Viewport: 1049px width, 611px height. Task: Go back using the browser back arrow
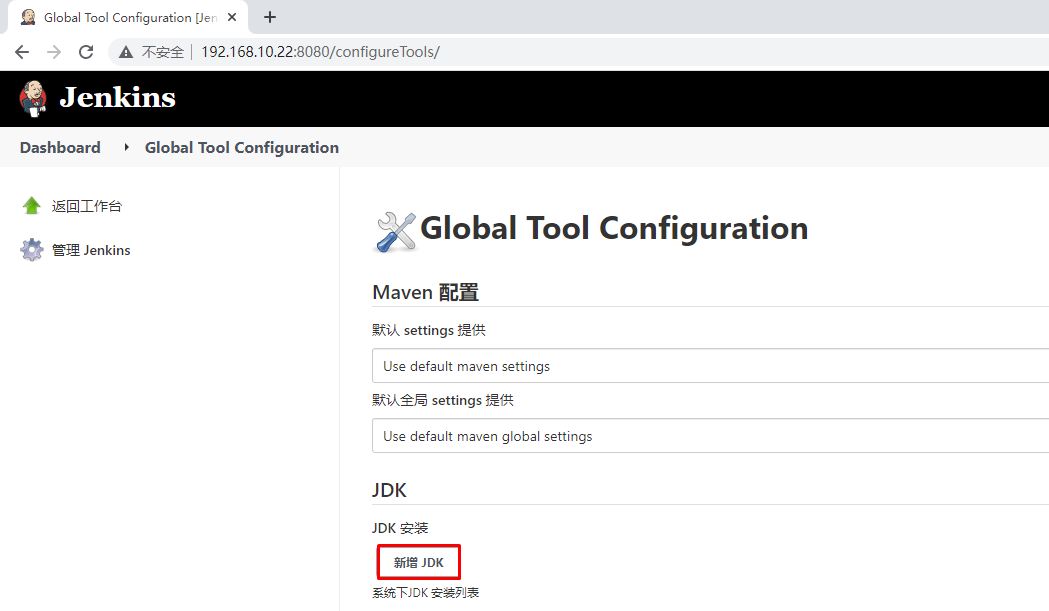22,52
